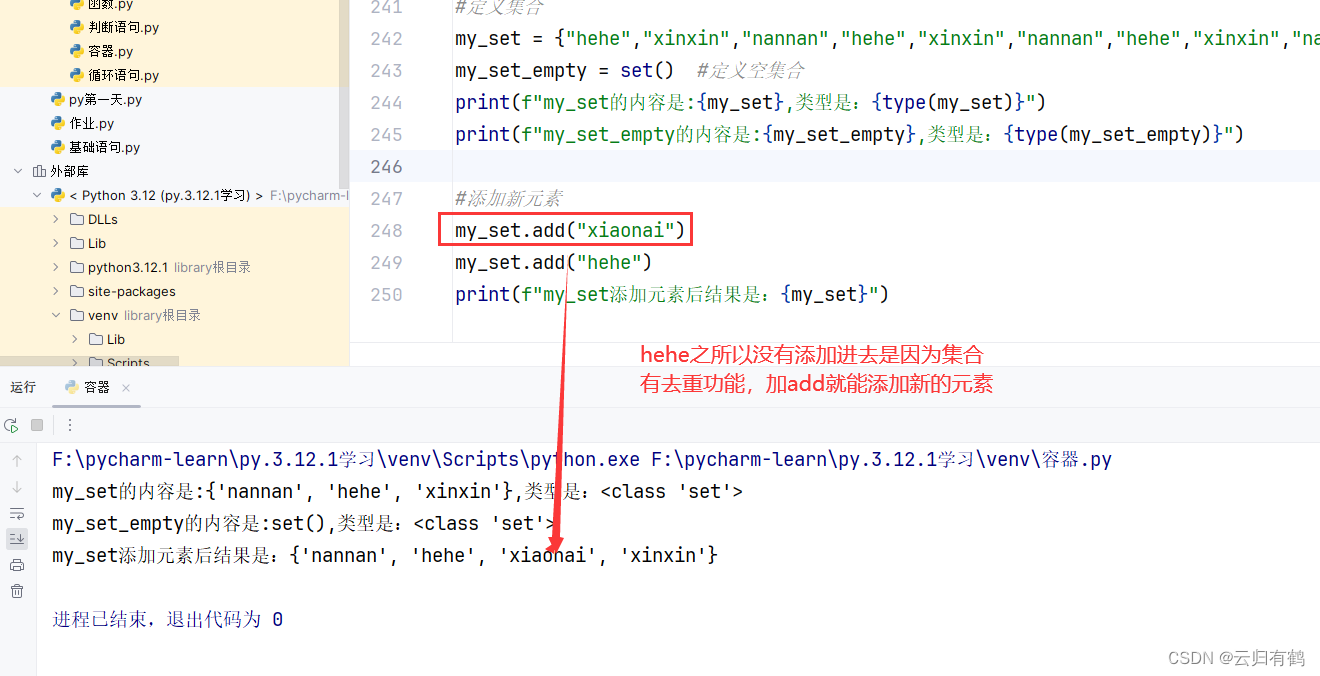Select the DLLs folder icon
The image size is (1320, 676).
pos(77,219)
